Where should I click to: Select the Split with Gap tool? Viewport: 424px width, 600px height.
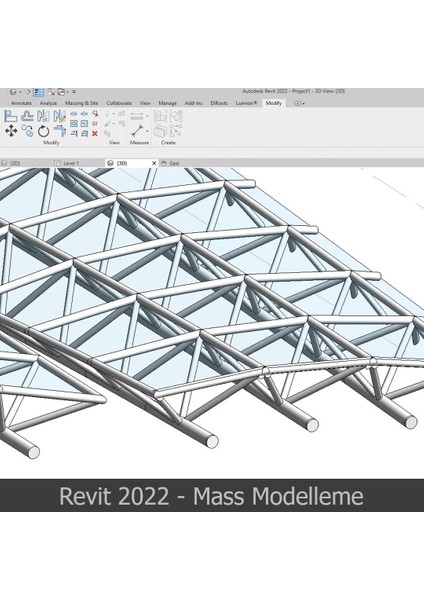click(84, 114)
